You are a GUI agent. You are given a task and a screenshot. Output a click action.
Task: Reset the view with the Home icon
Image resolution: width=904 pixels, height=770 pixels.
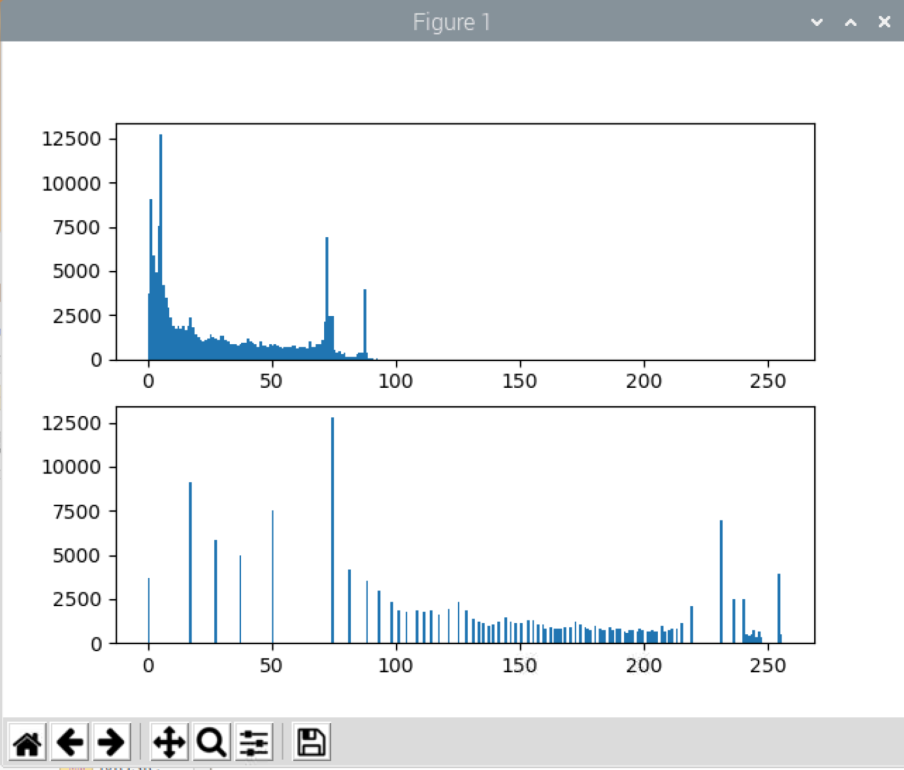pyautogui.click(x=27, y=742)
